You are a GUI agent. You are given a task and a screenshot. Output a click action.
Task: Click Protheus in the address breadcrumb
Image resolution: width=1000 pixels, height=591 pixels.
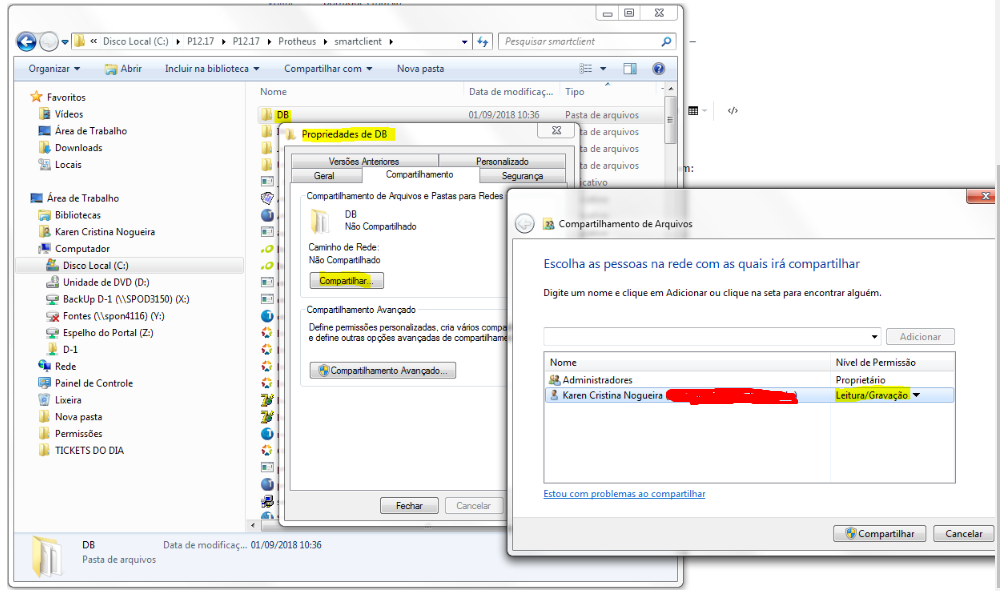click(297, 41)
